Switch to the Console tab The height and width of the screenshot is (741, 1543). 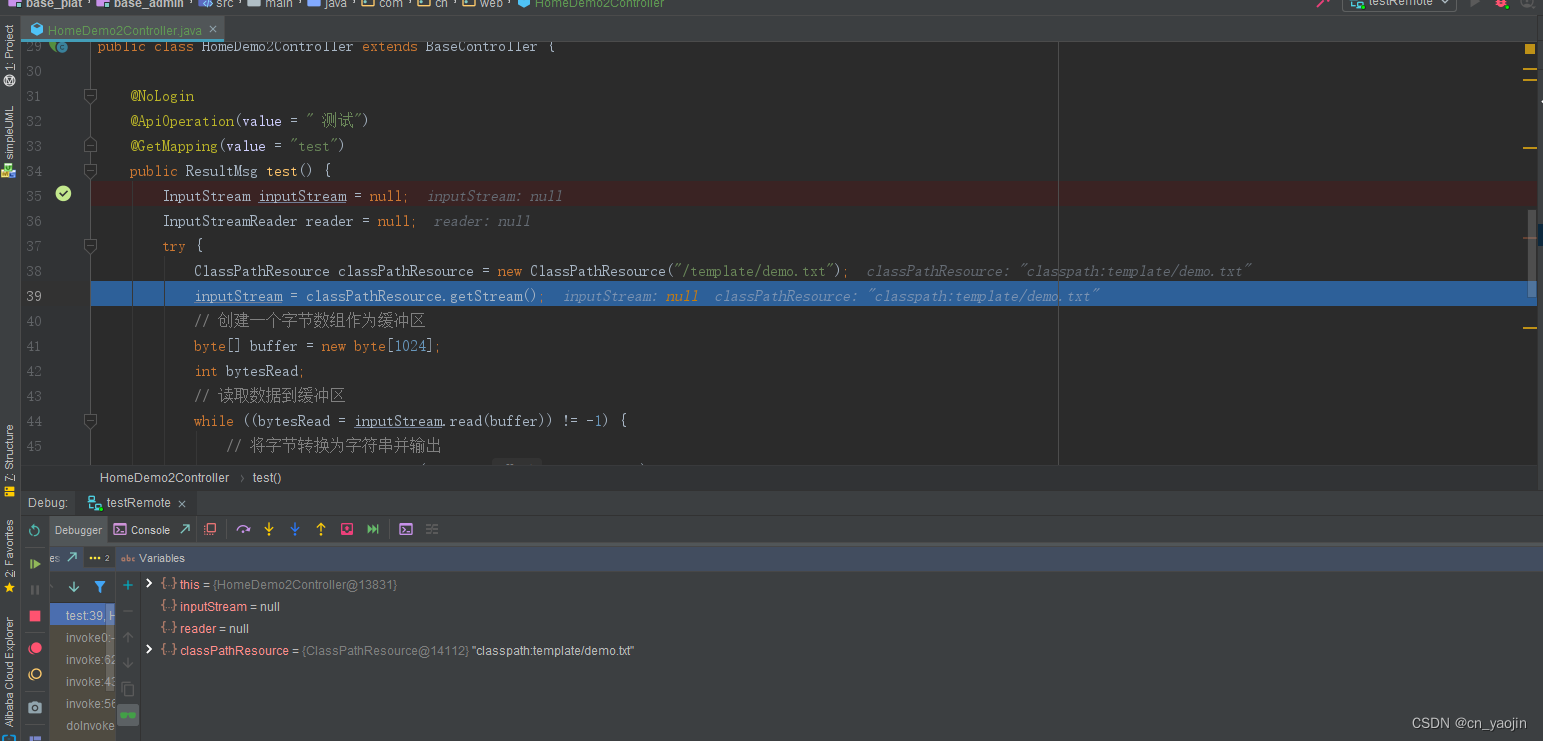151,529
